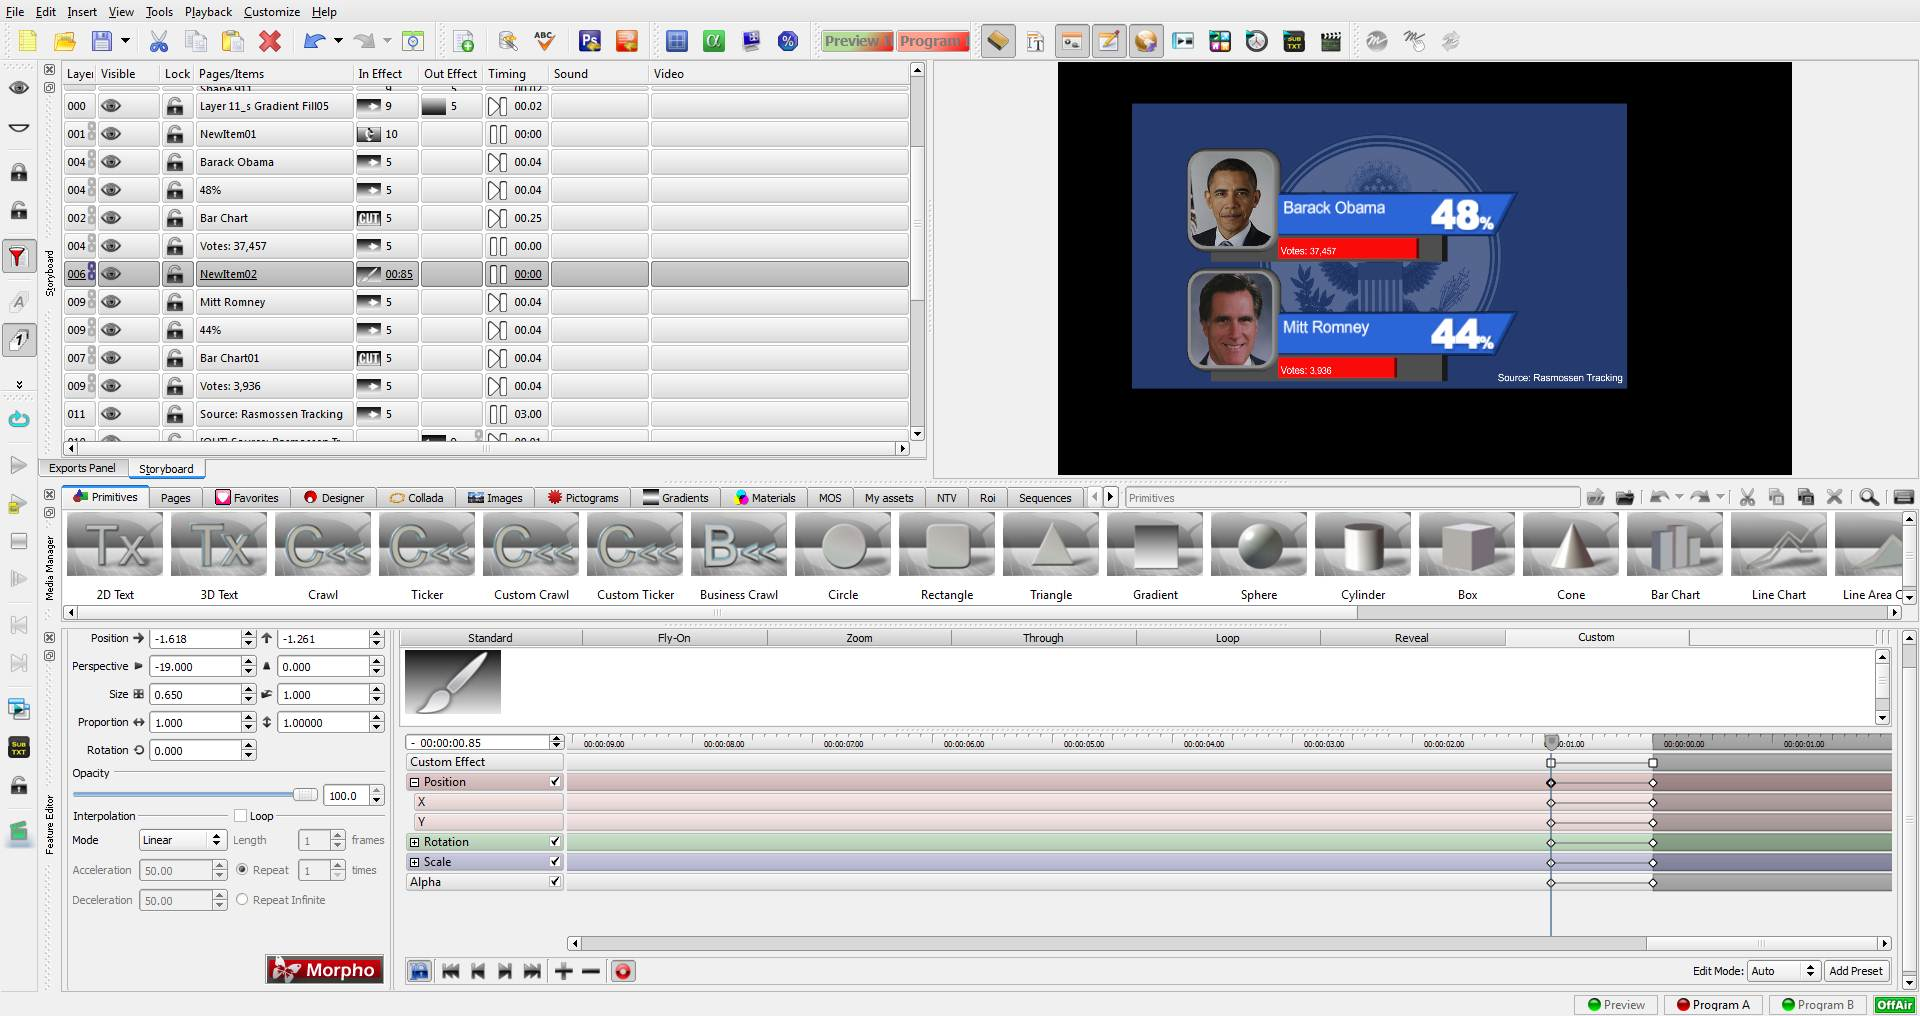Choose the Ticker primitive
The image size is (1920, 1016).
coord(427,556)
